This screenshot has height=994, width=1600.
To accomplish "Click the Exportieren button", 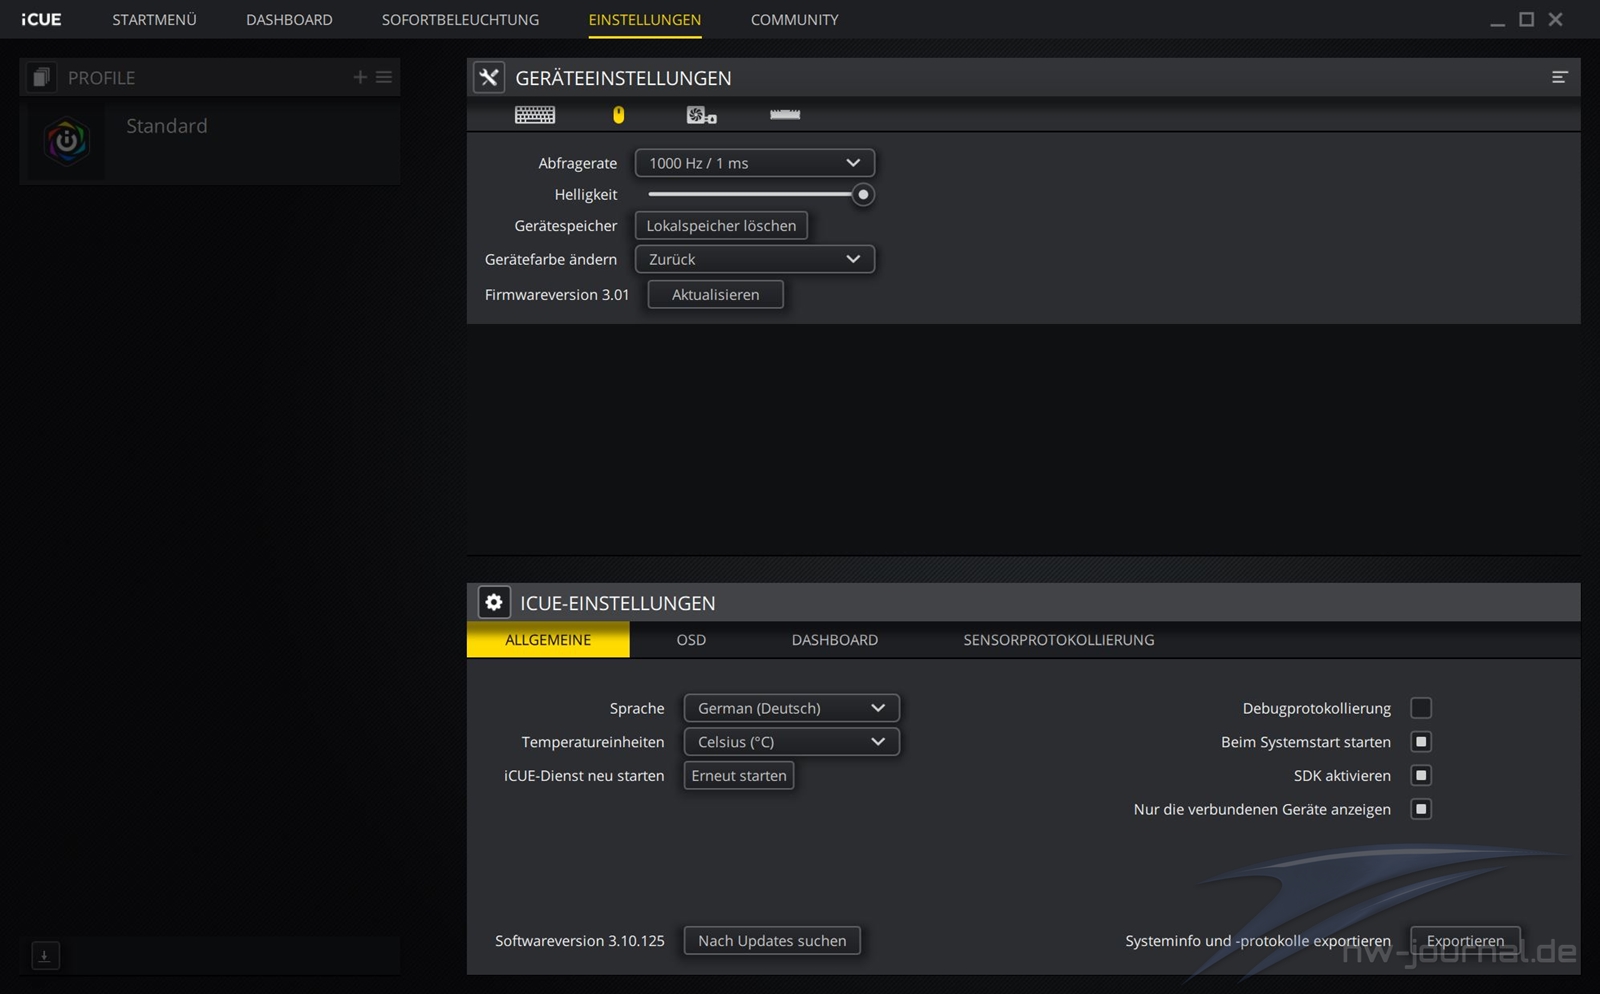I will coord(1465,940).
